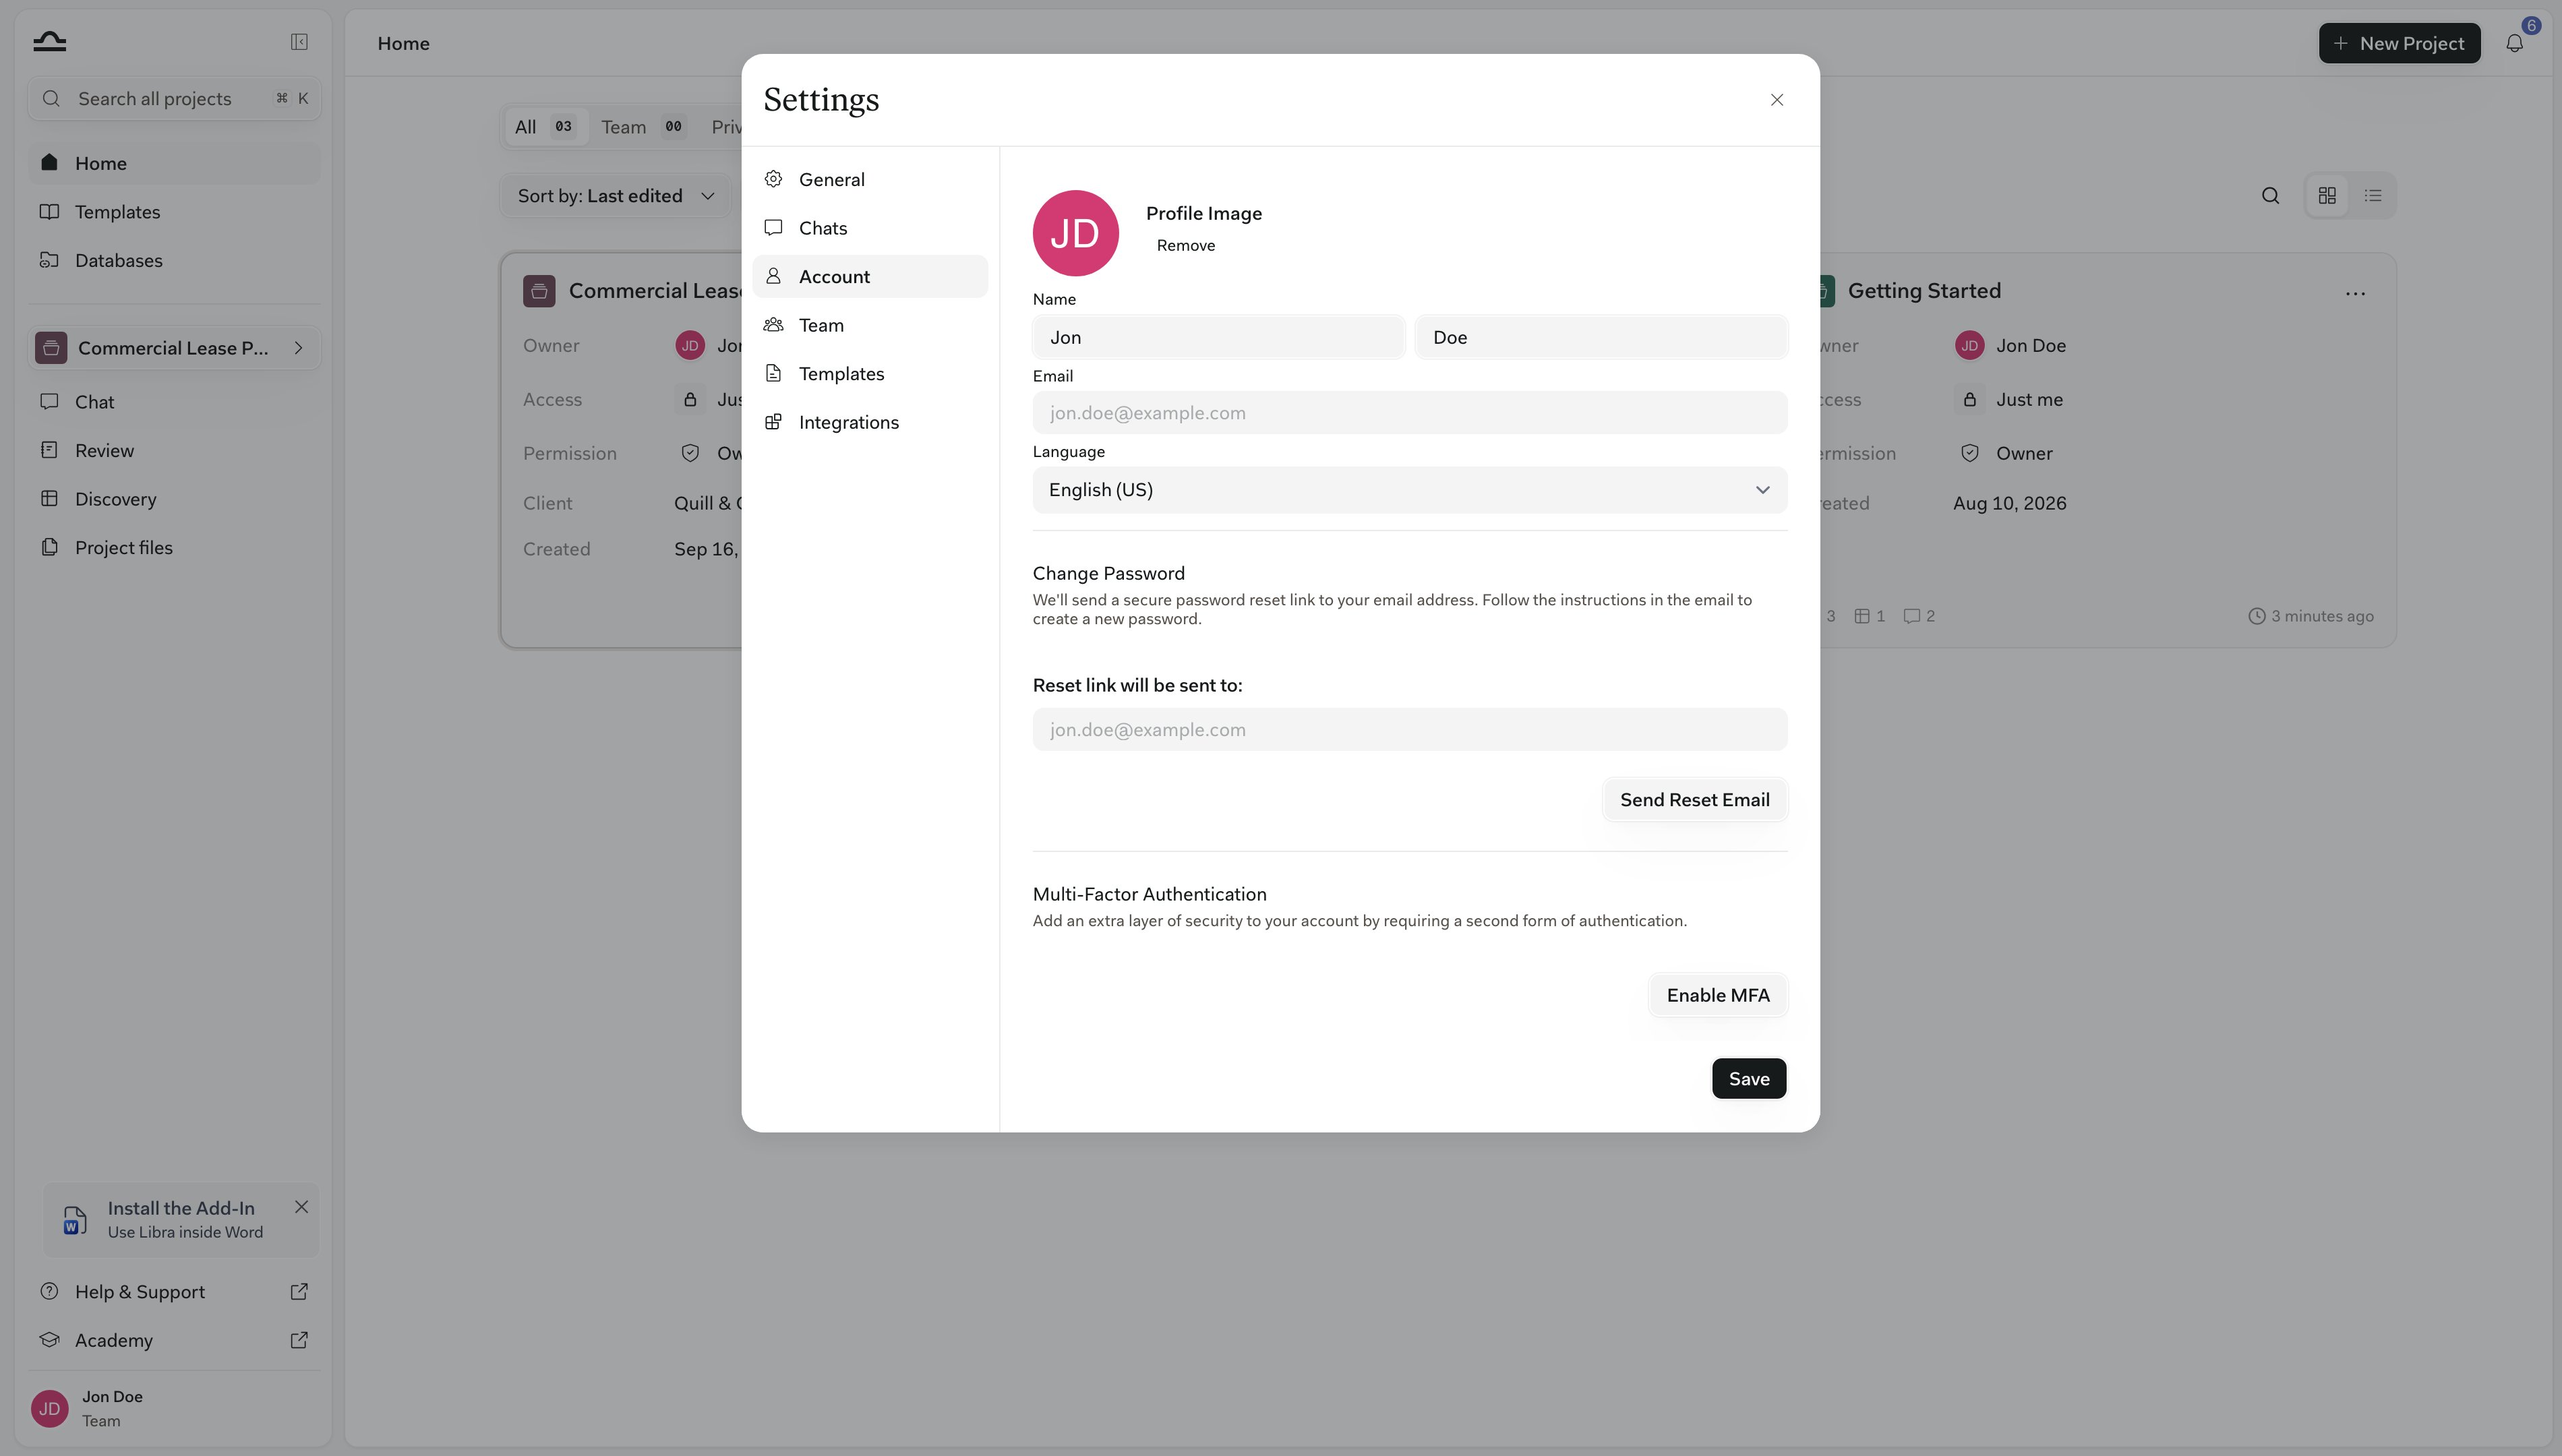Close the Settings dialog
The height and width of the screenshot is (1456, 2562).
[1777, 100]
